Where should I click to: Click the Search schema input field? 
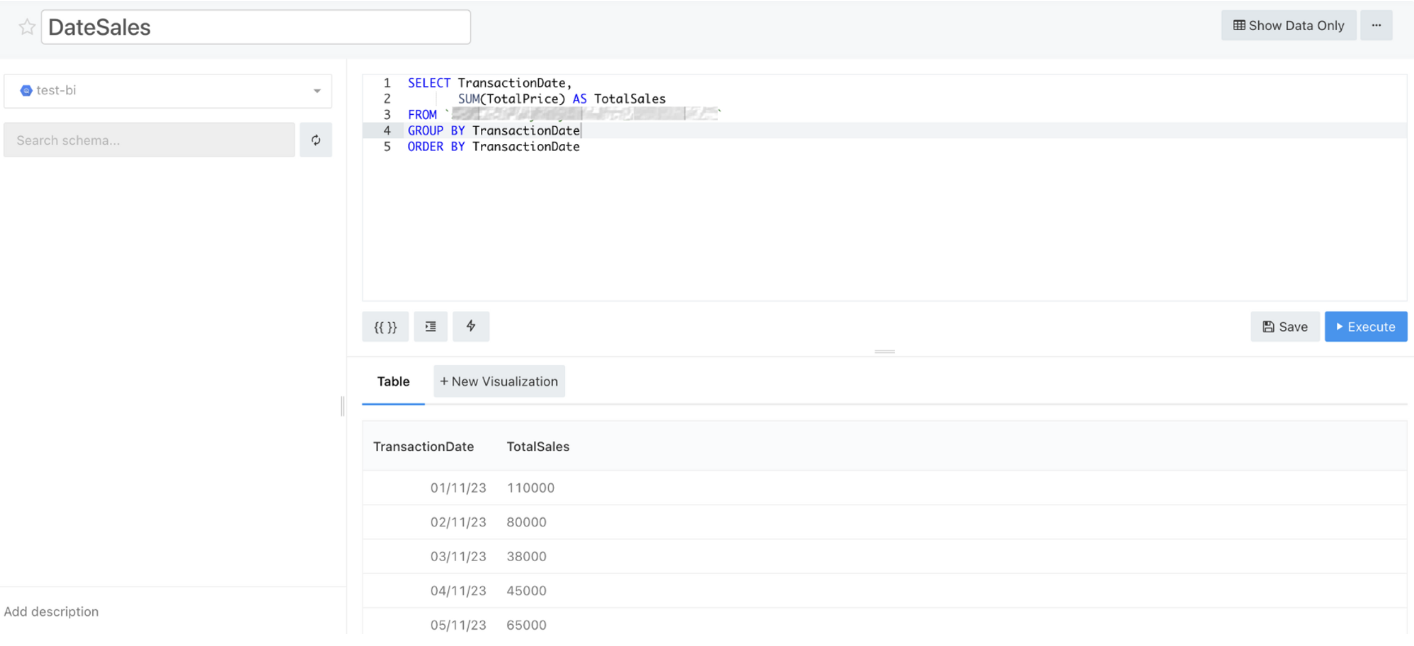(x=149, y=140)
